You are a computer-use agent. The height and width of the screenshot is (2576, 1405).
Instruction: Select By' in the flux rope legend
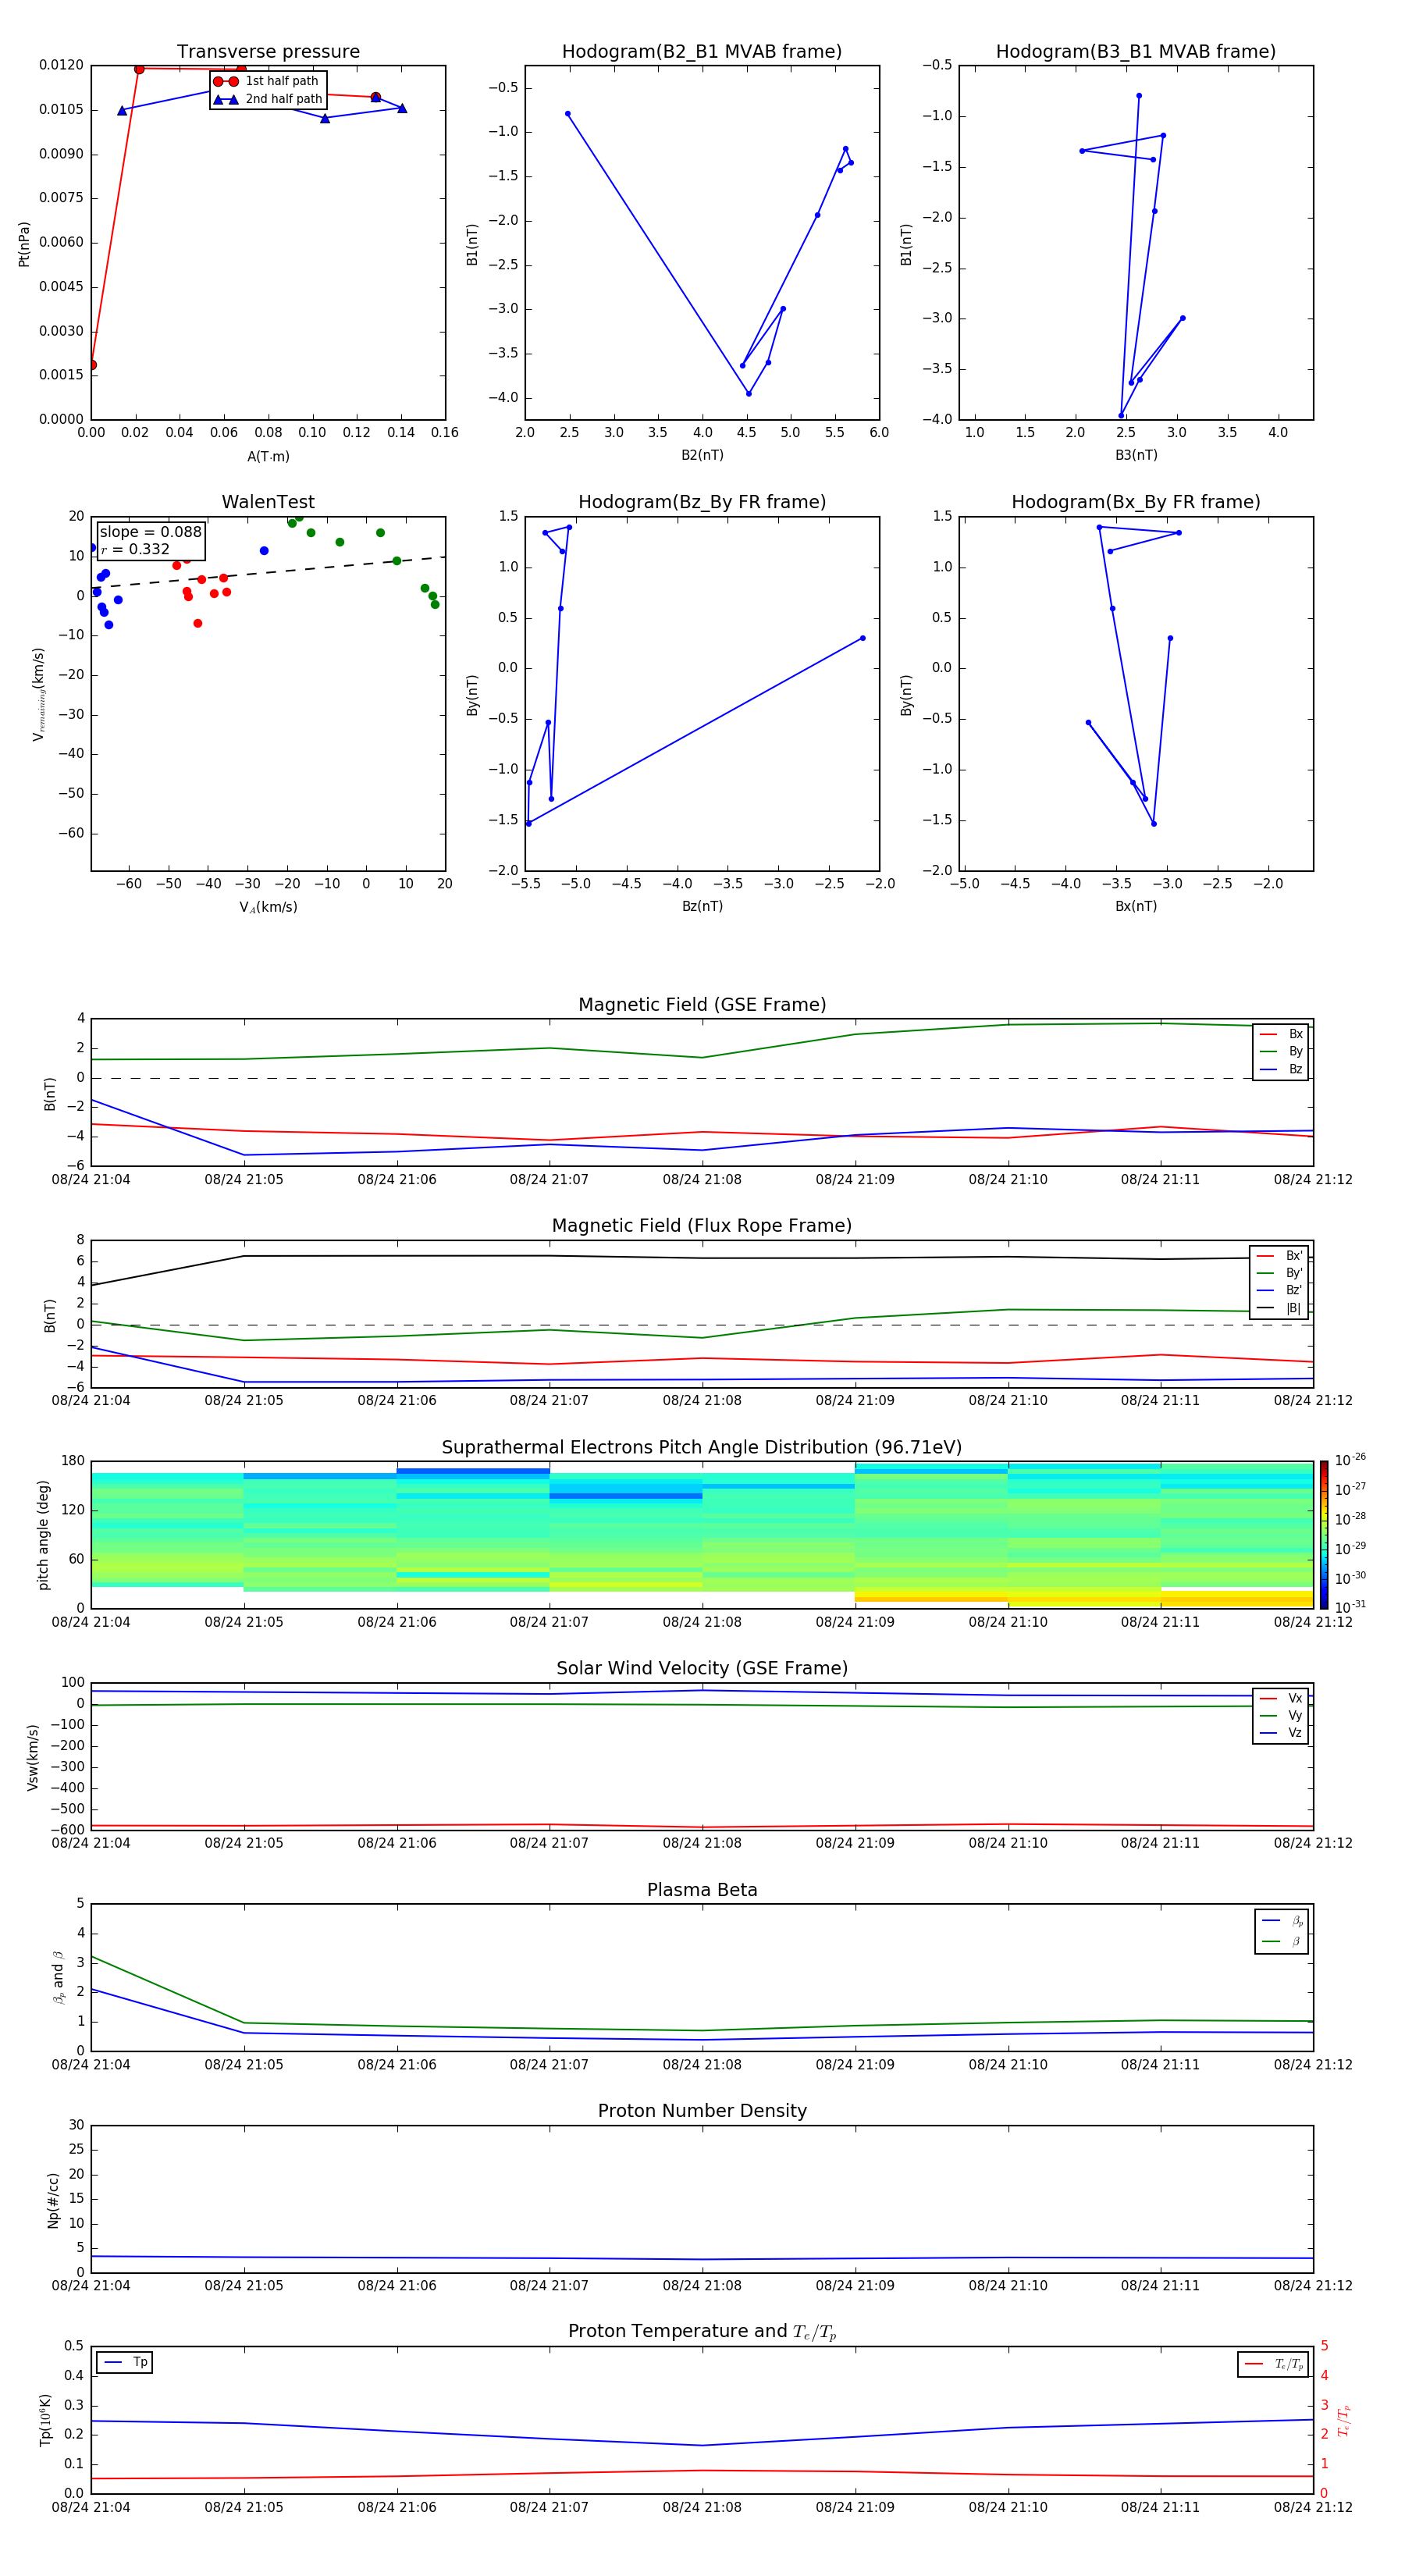[1280, 1273]
